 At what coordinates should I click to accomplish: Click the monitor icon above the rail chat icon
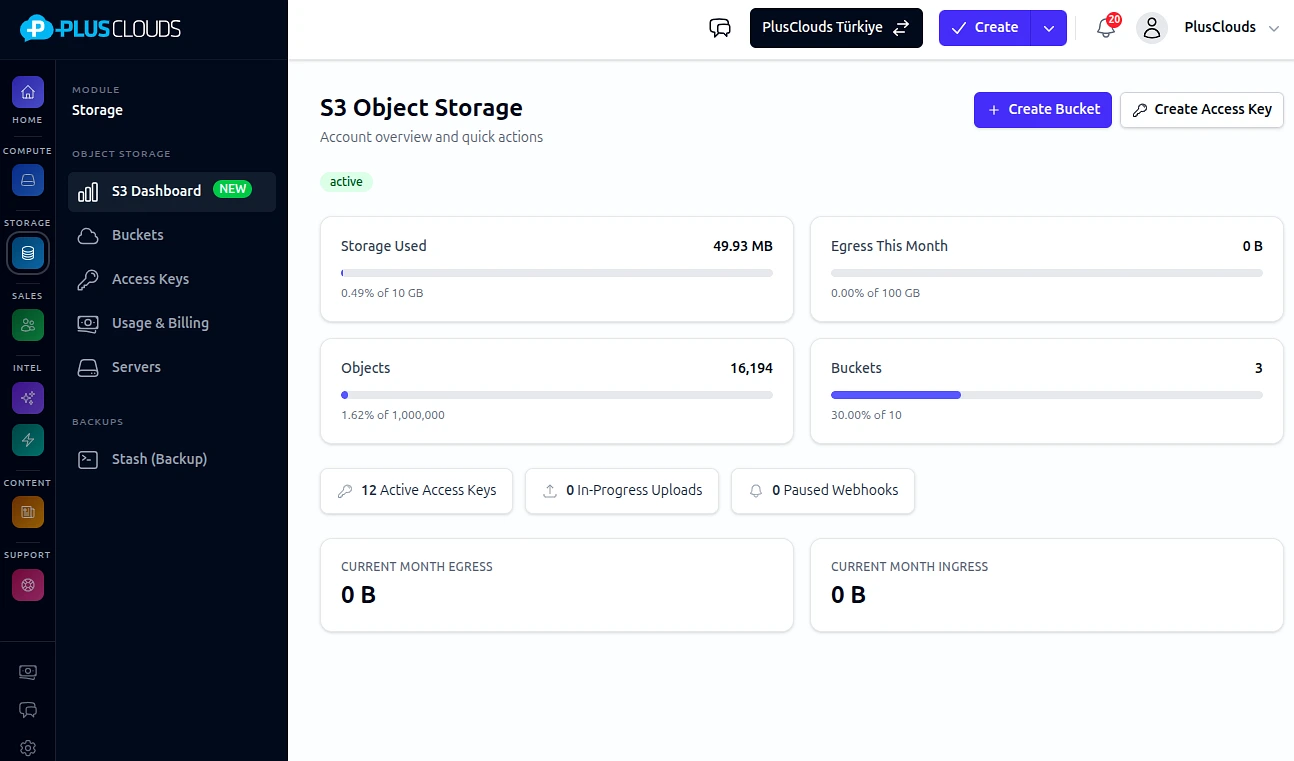point(28,672)
